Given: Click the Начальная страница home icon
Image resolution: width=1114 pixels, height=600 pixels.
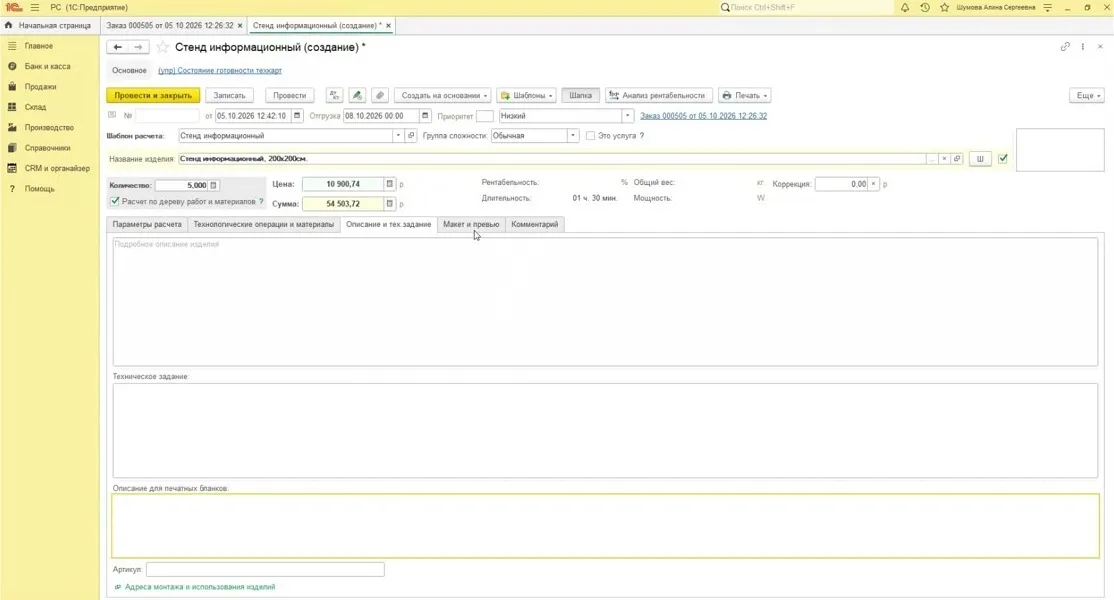Looking at the screenshot, I should 9,25.
